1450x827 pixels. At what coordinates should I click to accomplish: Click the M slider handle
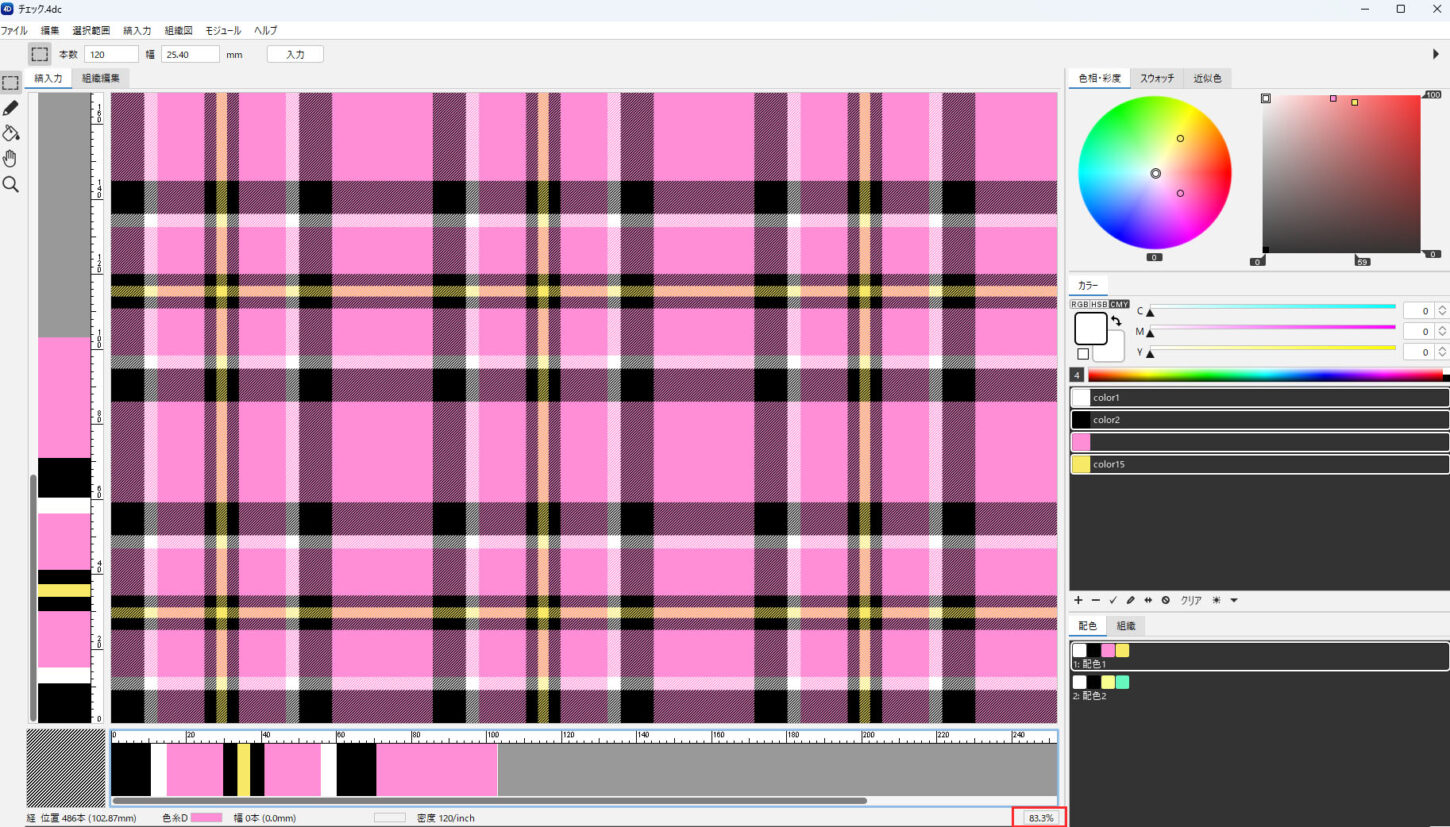[1150, 333]
